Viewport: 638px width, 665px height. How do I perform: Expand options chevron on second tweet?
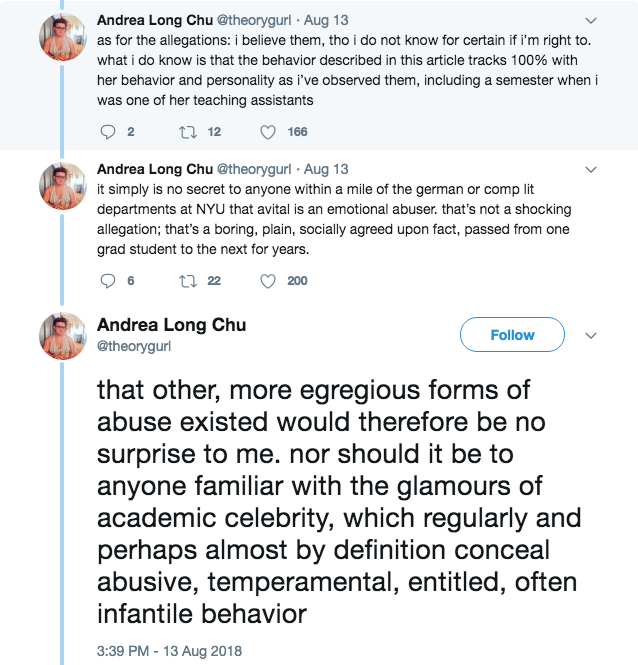(591, 169)
